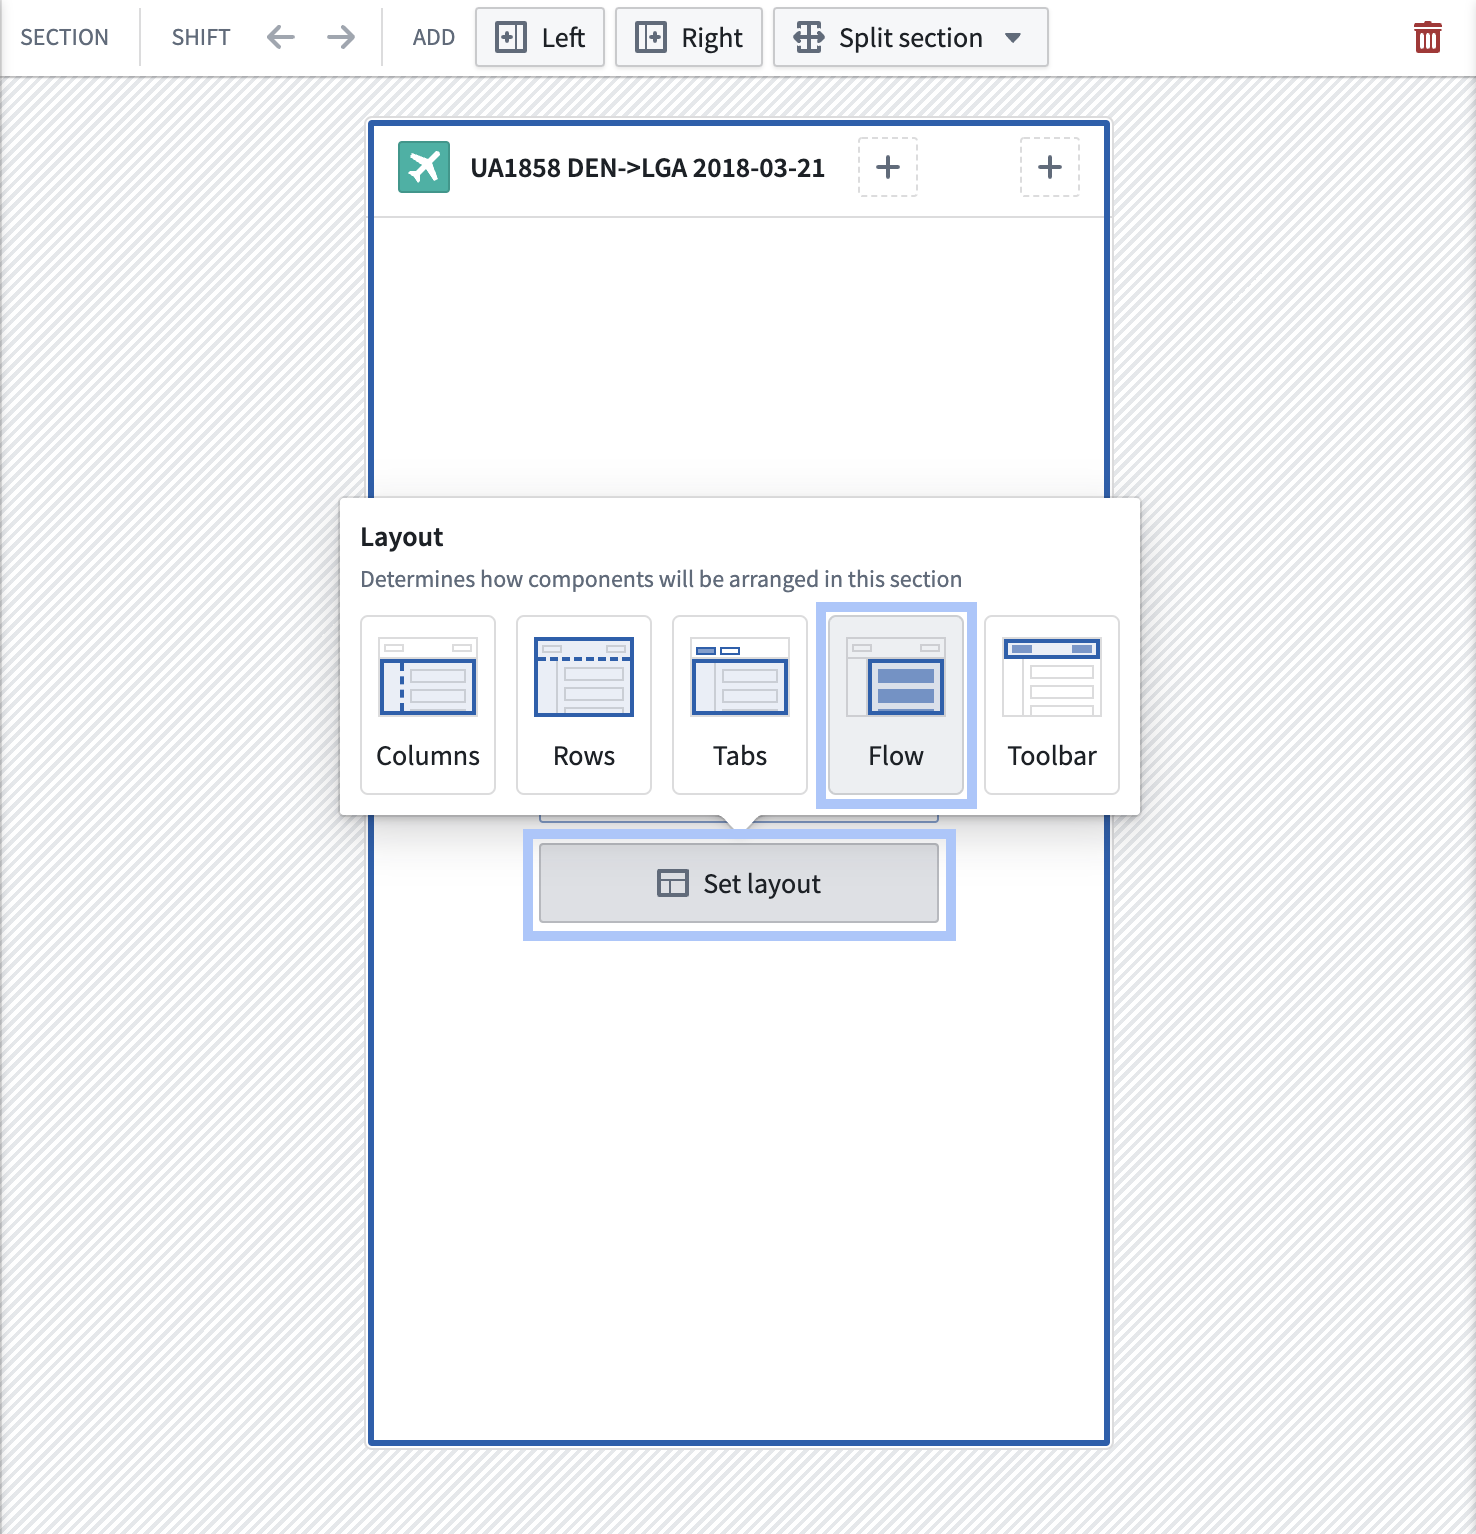Choose the Flow layout option
The width and height of the screenshot is (1476, 1534).
click(896, 705)
